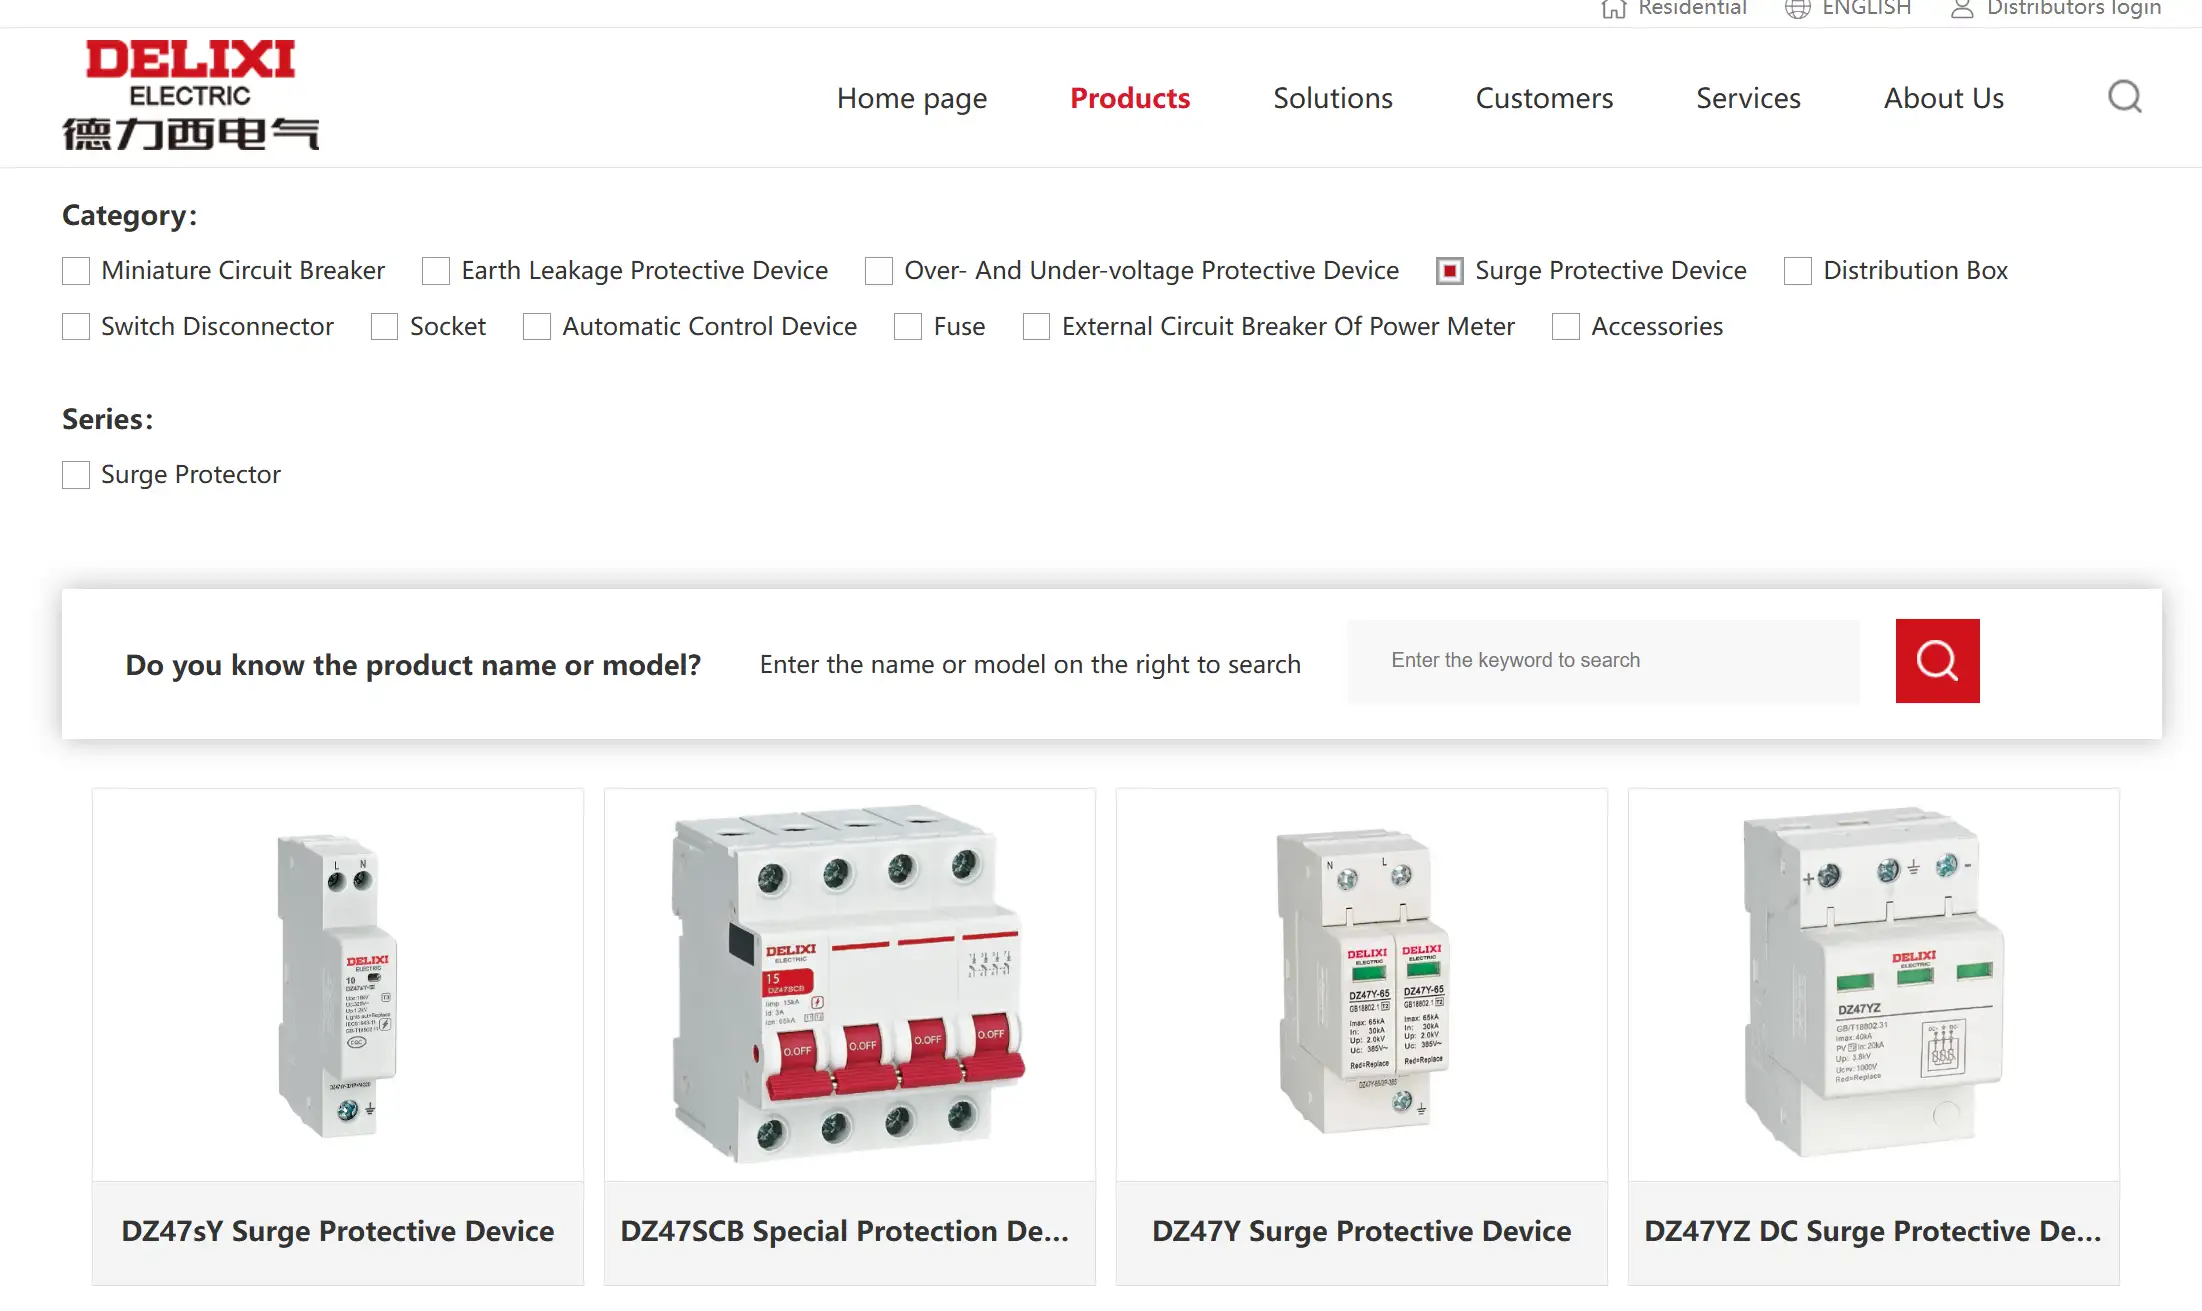
Task: Click the red search button
Action: 1937,661
